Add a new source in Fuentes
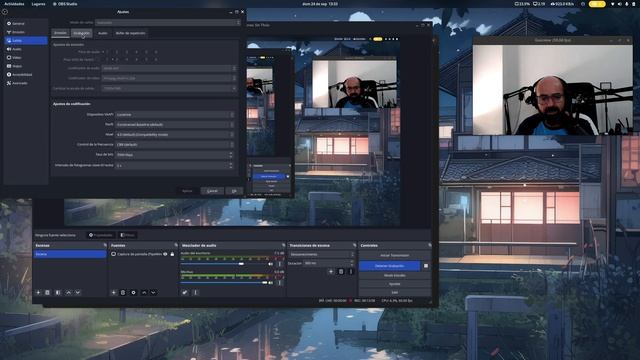This screenshot has height=360, width=640. click(x=113, y=293)
